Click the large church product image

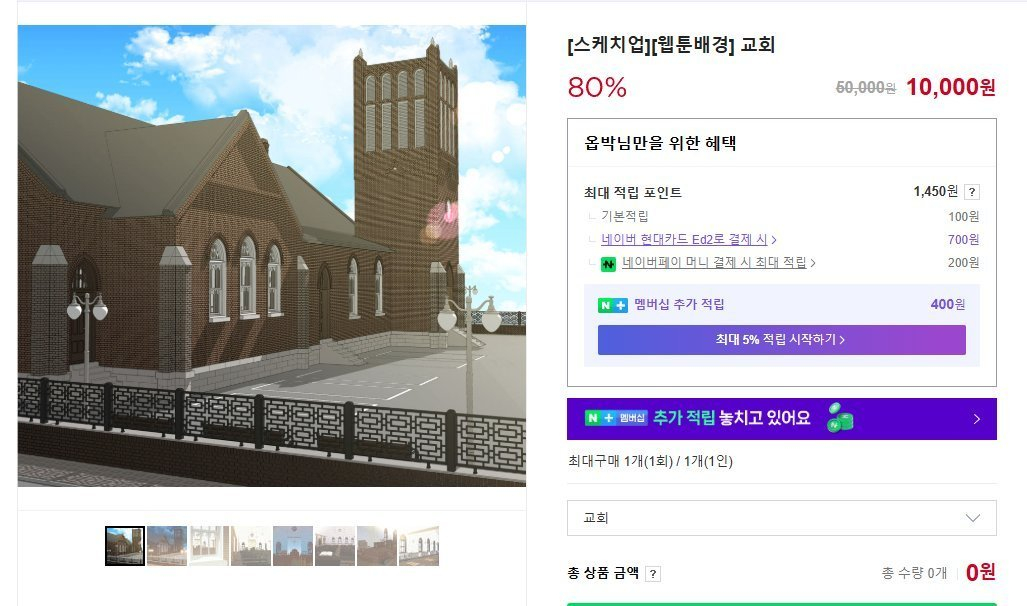[x=272, y=256]
